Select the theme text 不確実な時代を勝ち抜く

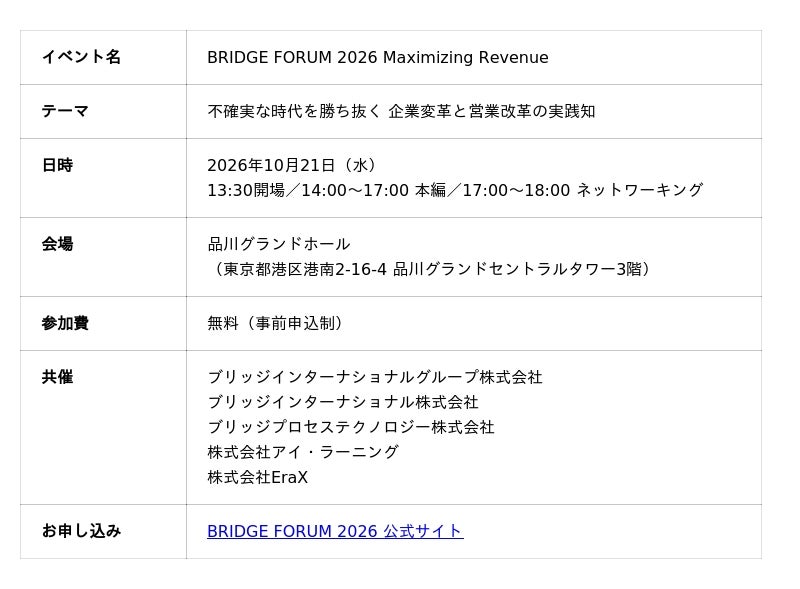pos(294,111)
